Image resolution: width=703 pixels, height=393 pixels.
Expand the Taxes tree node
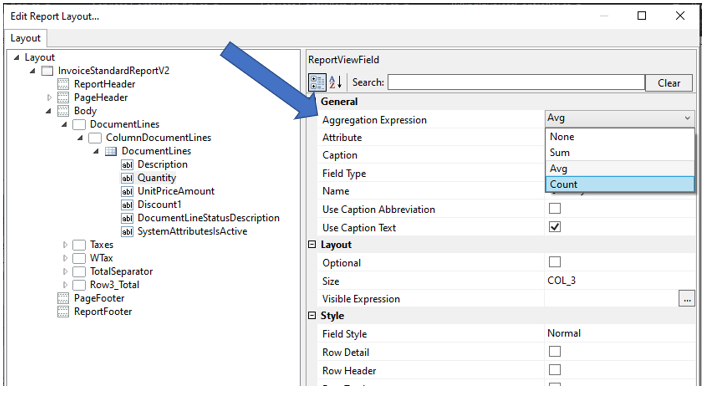[65, 245]
